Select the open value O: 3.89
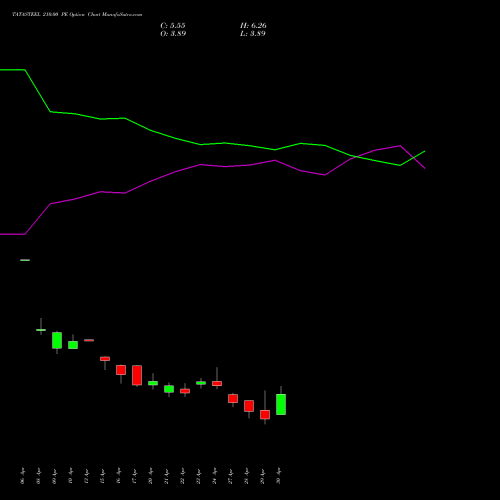Image resolution: width=500 pixels, height=500 pixels. (173, 33)
